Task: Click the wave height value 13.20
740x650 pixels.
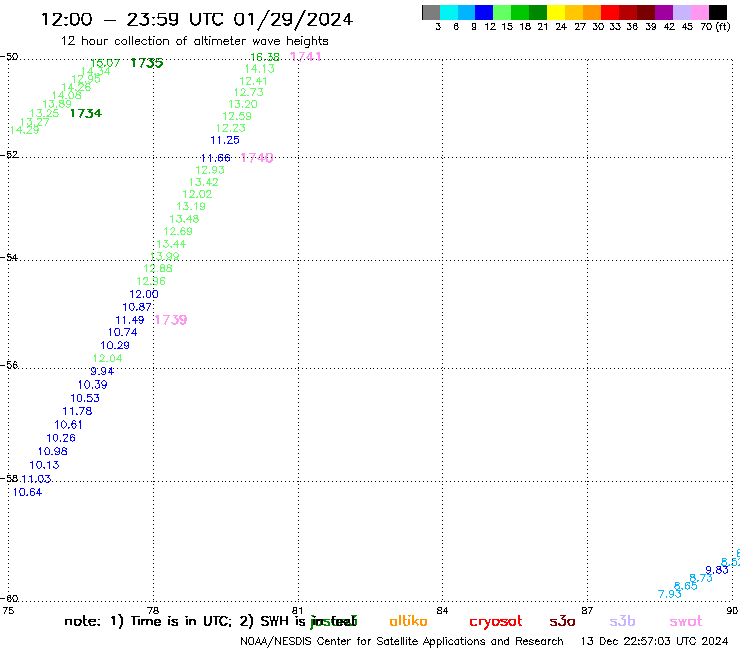Action: pyautogui.click(x=243, y=104)
